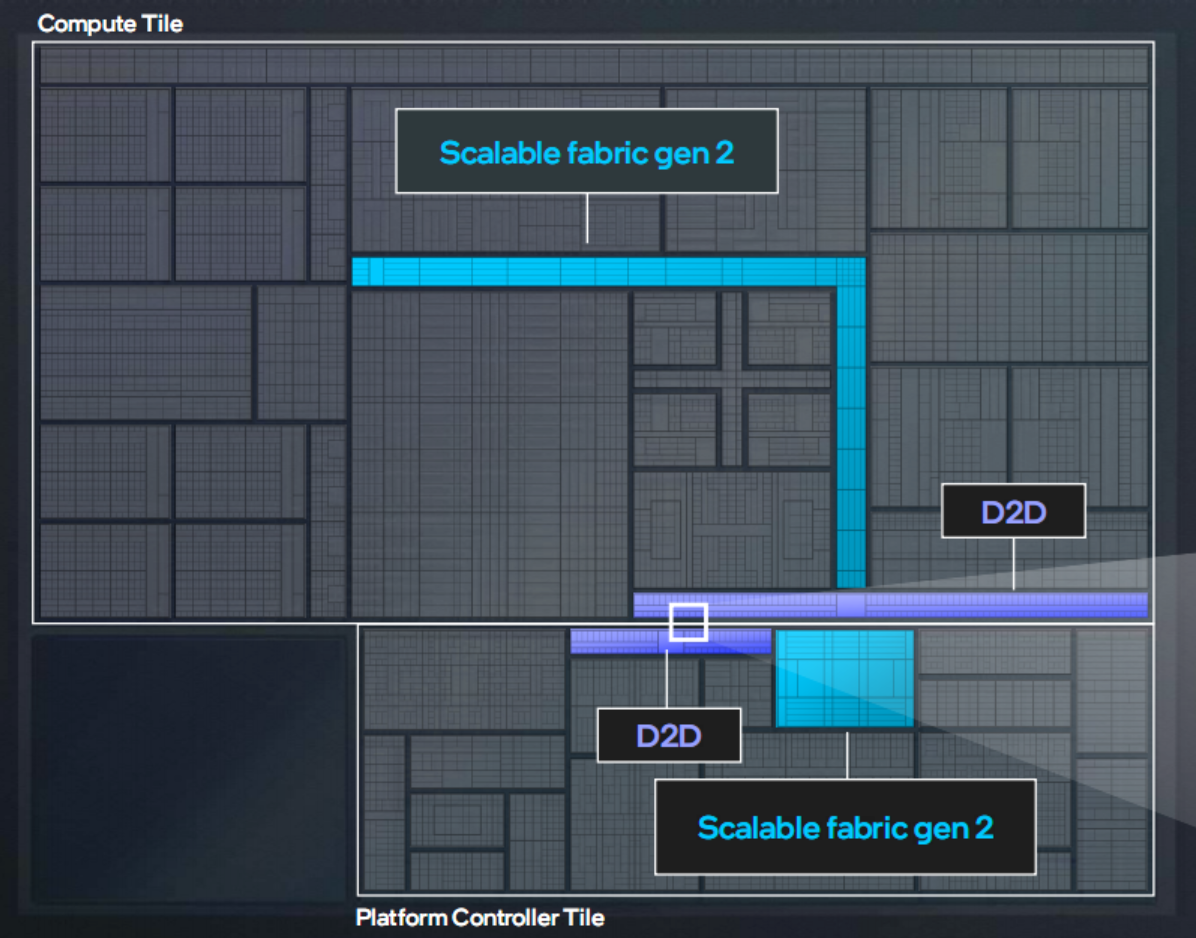
Task: Click the Platform Controller Tile caption
Action: (x=480, y=917)
